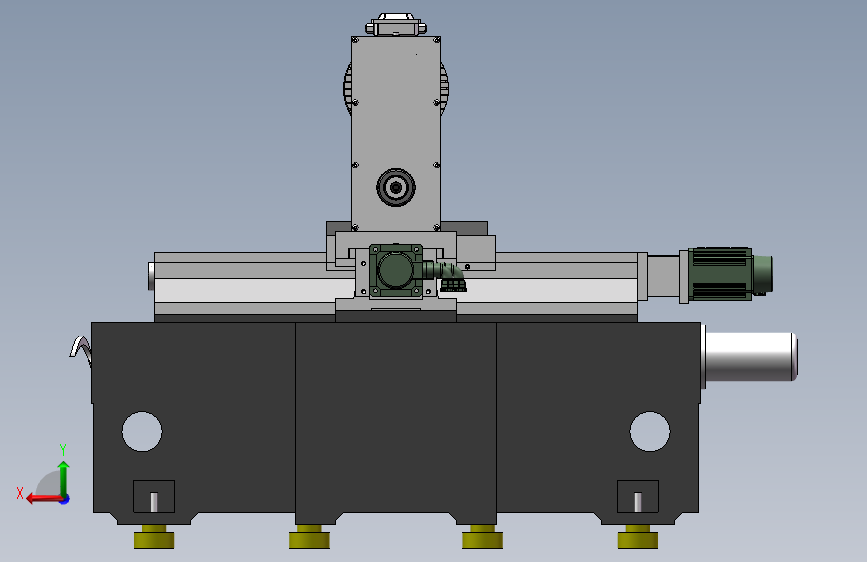Pick the right round hole in the base
Image resolution: width=867 pixels, height=562 pixels.
pyautogui.click(x=650, y=431)
